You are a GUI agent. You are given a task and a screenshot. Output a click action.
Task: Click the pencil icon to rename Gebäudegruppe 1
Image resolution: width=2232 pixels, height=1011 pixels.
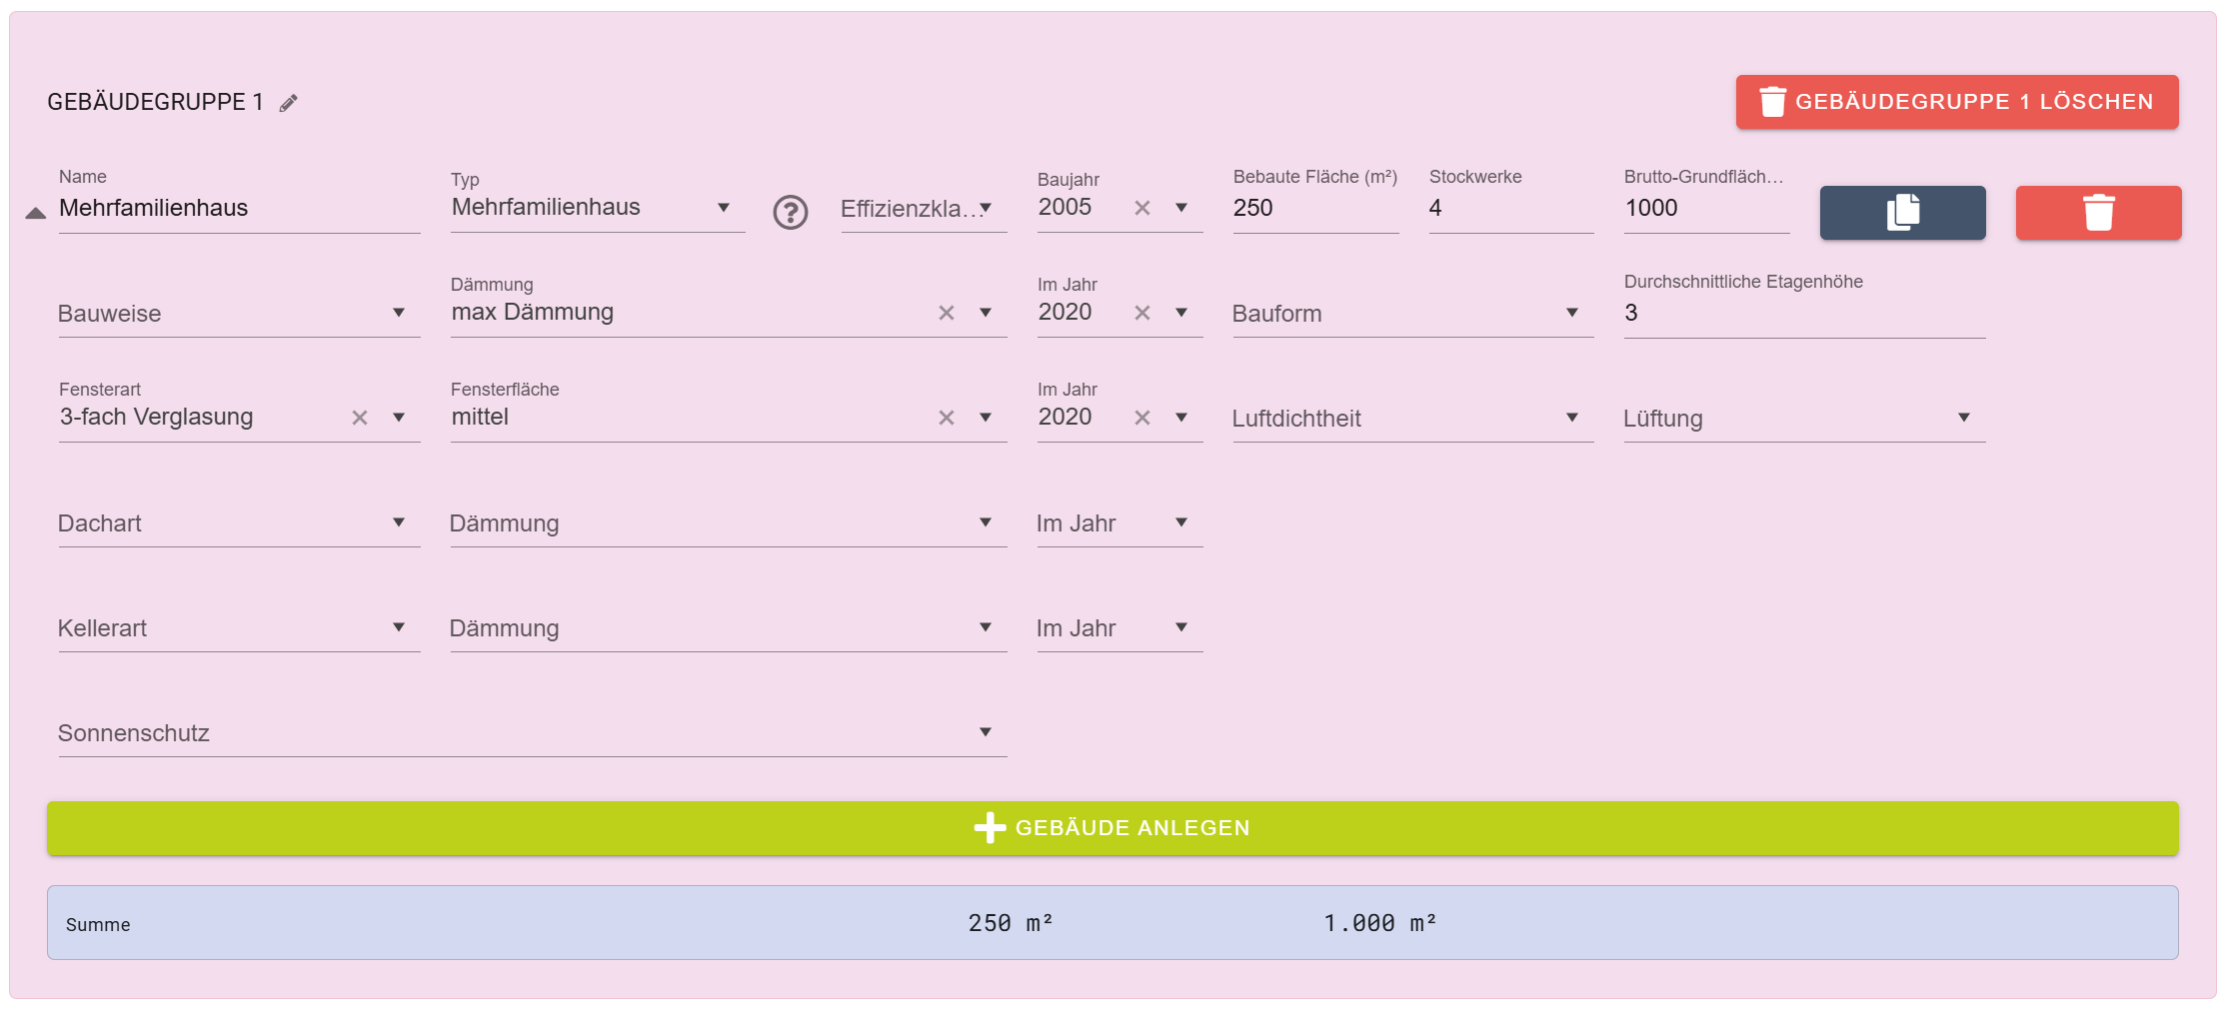point(289,103)
